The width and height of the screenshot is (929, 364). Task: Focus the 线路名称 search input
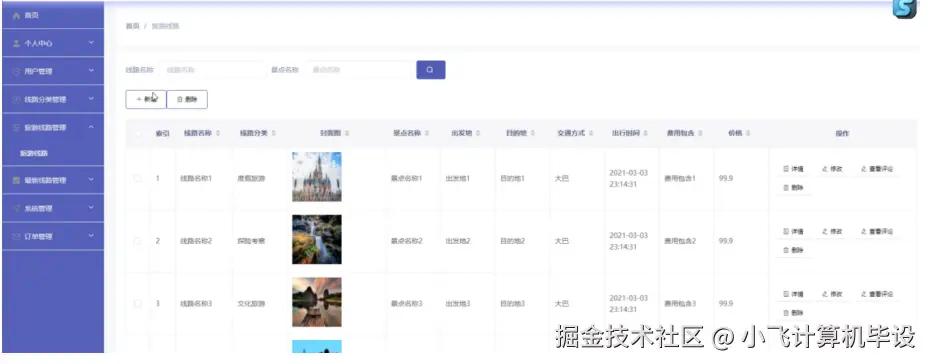(213, 70)
